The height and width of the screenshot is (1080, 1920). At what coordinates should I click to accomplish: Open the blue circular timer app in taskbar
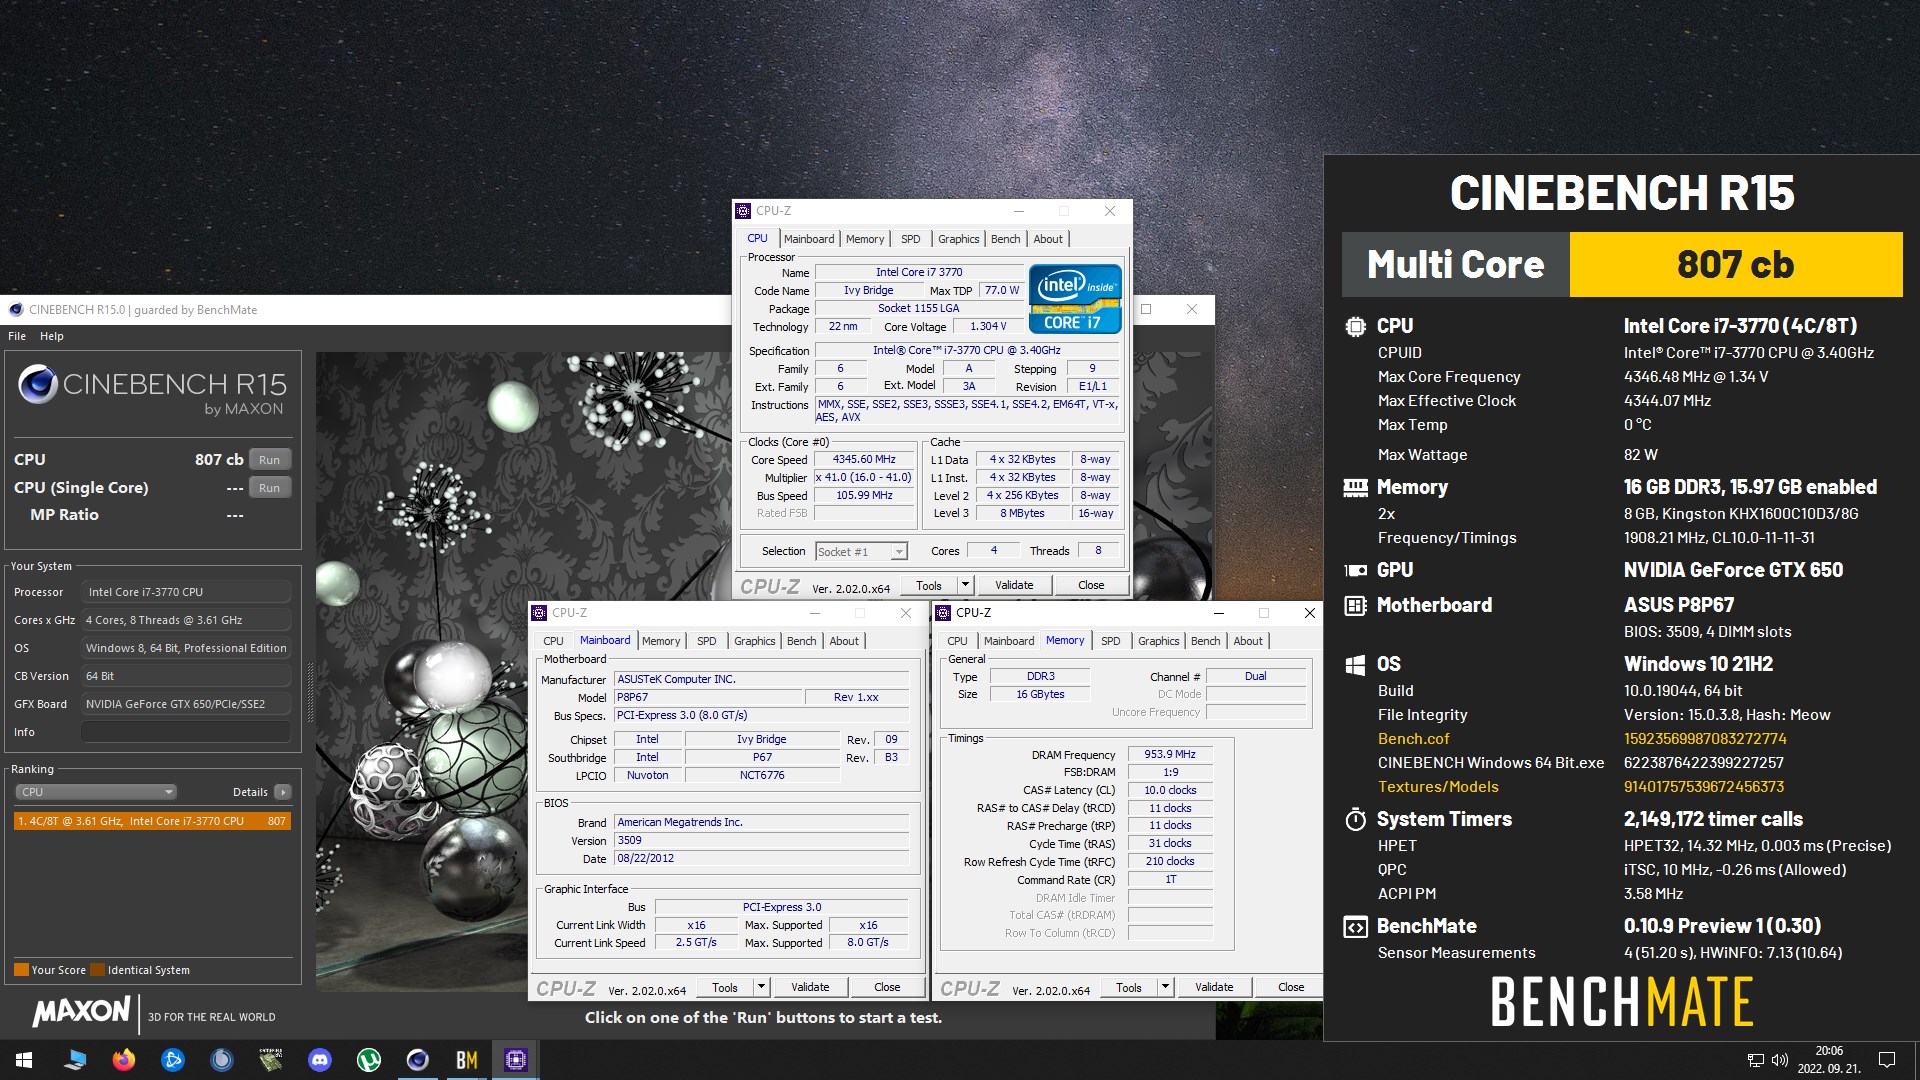222,1060
